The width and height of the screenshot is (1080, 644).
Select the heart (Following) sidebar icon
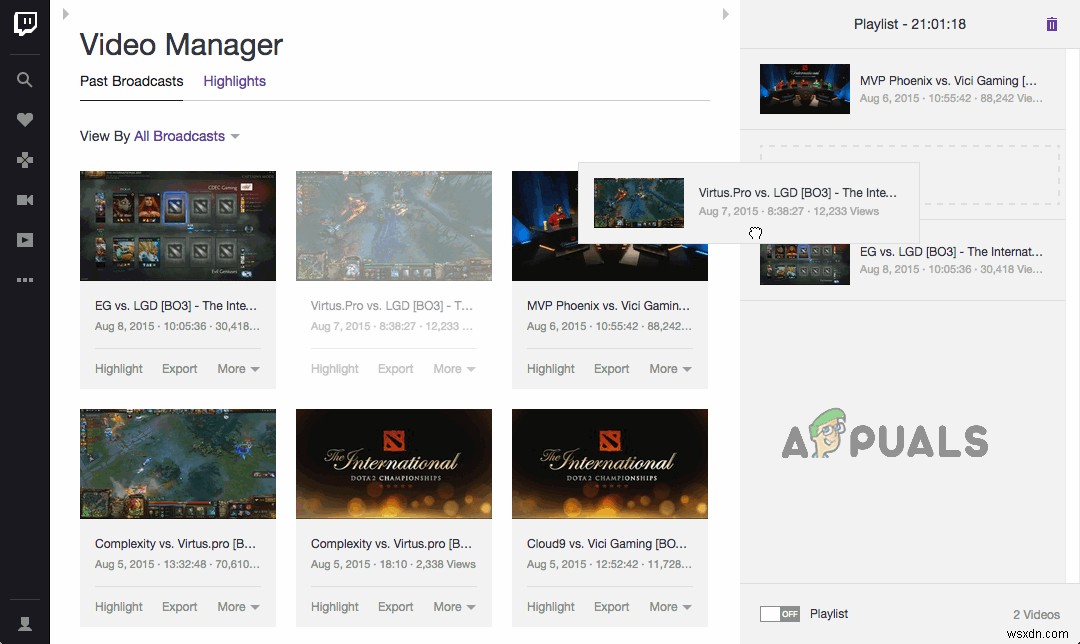tap(24, 120)
